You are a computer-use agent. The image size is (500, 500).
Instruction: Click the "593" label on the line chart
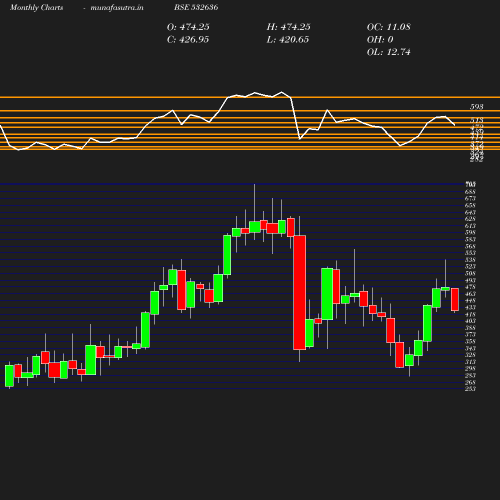coord(477,107)
